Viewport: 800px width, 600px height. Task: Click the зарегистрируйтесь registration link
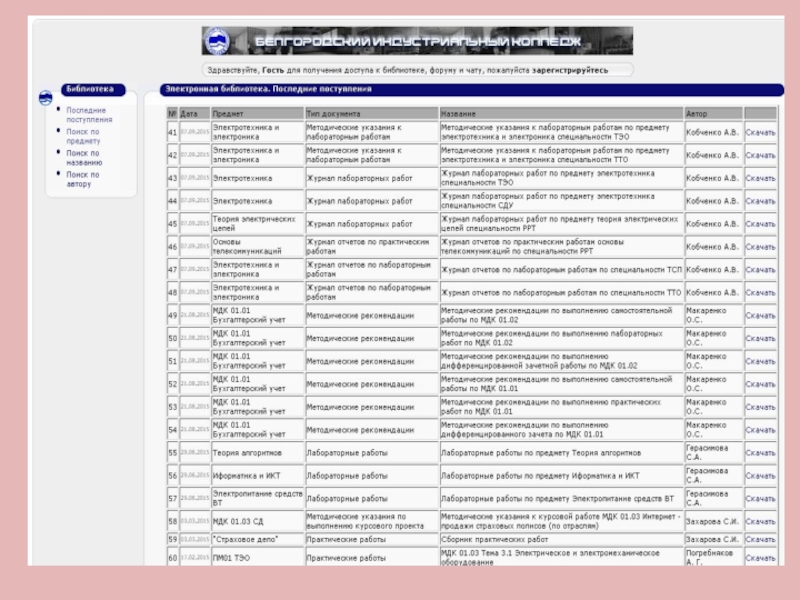click(x=570, y=70)
